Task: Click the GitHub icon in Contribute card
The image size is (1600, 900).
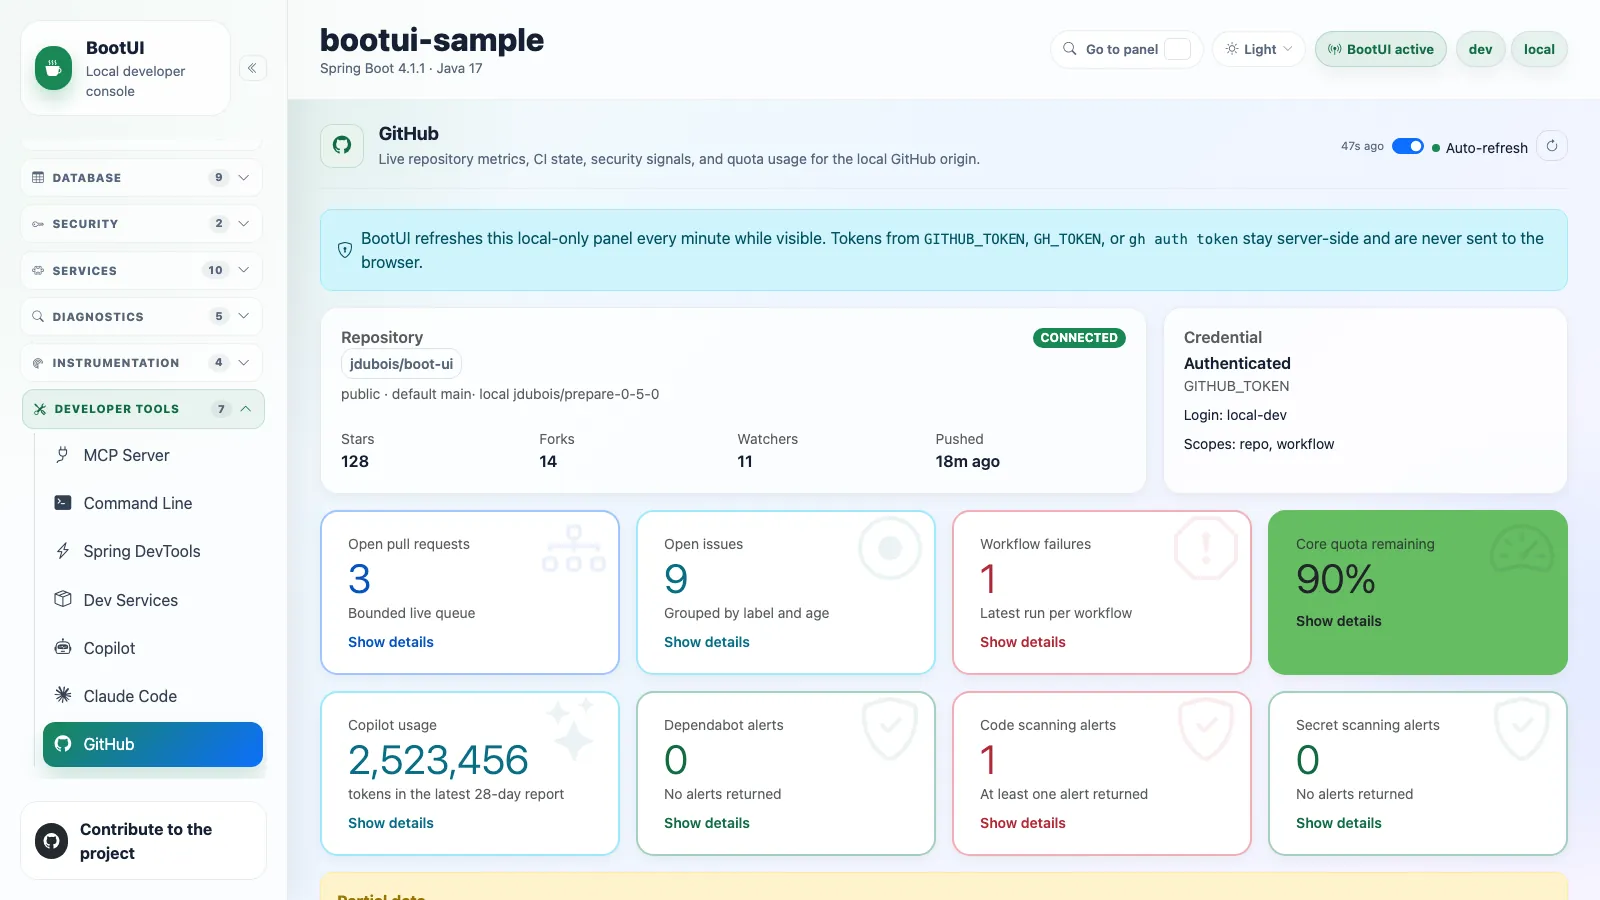Action: (x=52, y=841)
